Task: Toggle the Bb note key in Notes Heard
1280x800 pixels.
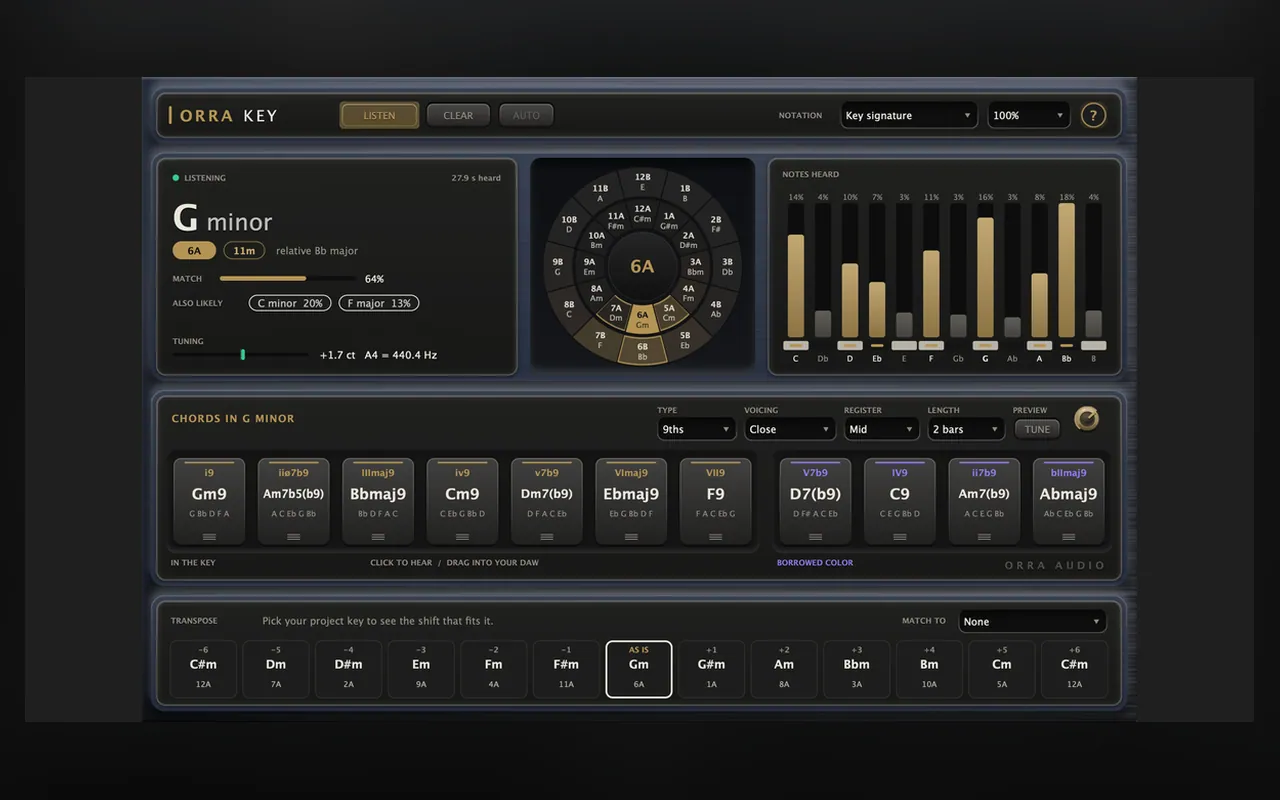Action: (1067, 346)
